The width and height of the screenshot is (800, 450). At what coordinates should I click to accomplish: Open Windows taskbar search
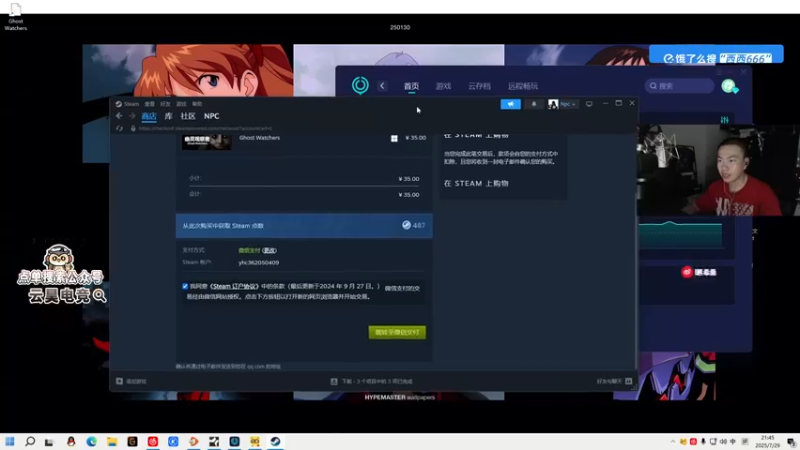[x=30, y=441]
